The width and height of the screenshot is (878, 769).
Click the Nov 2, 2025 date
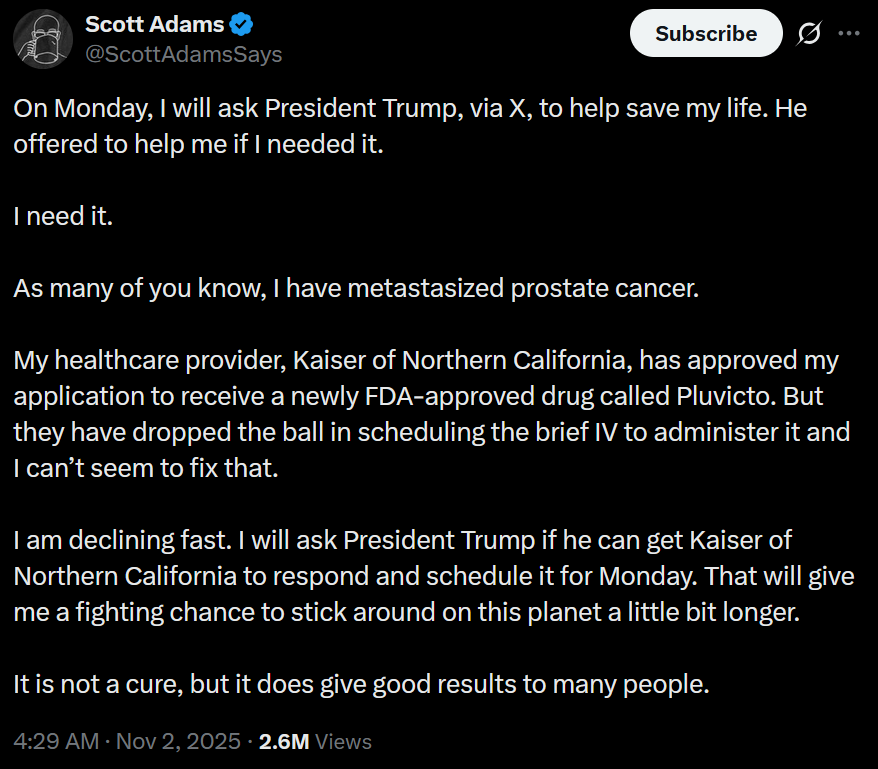178,742
